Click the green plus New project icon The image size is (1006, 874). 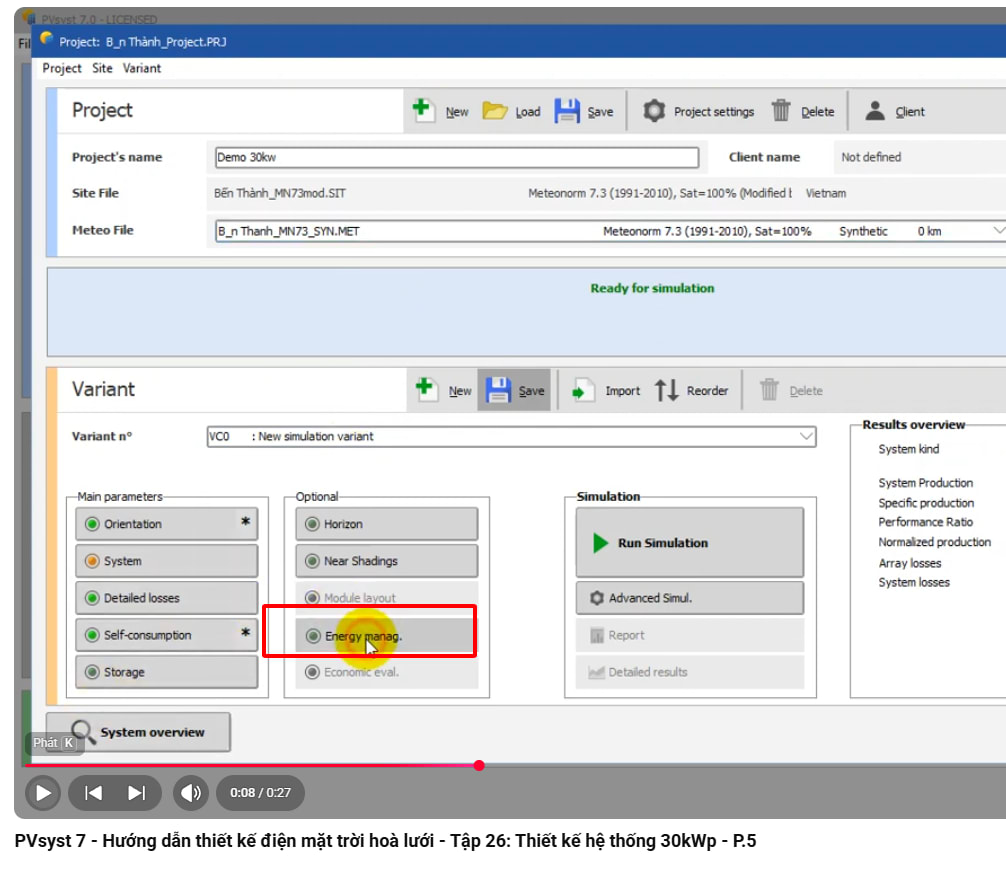tap(423, 110)
